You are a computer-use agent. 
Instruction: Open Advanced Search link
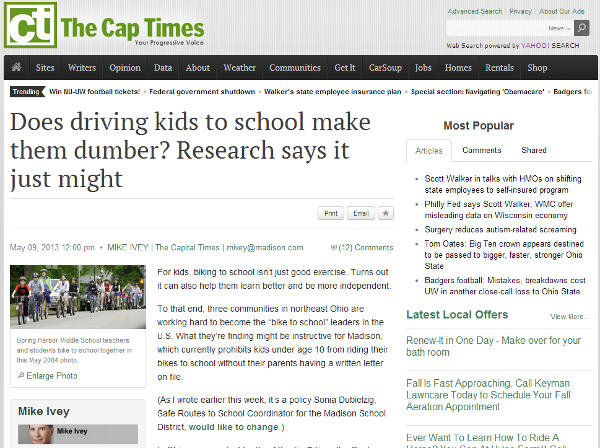pos(475,11)
